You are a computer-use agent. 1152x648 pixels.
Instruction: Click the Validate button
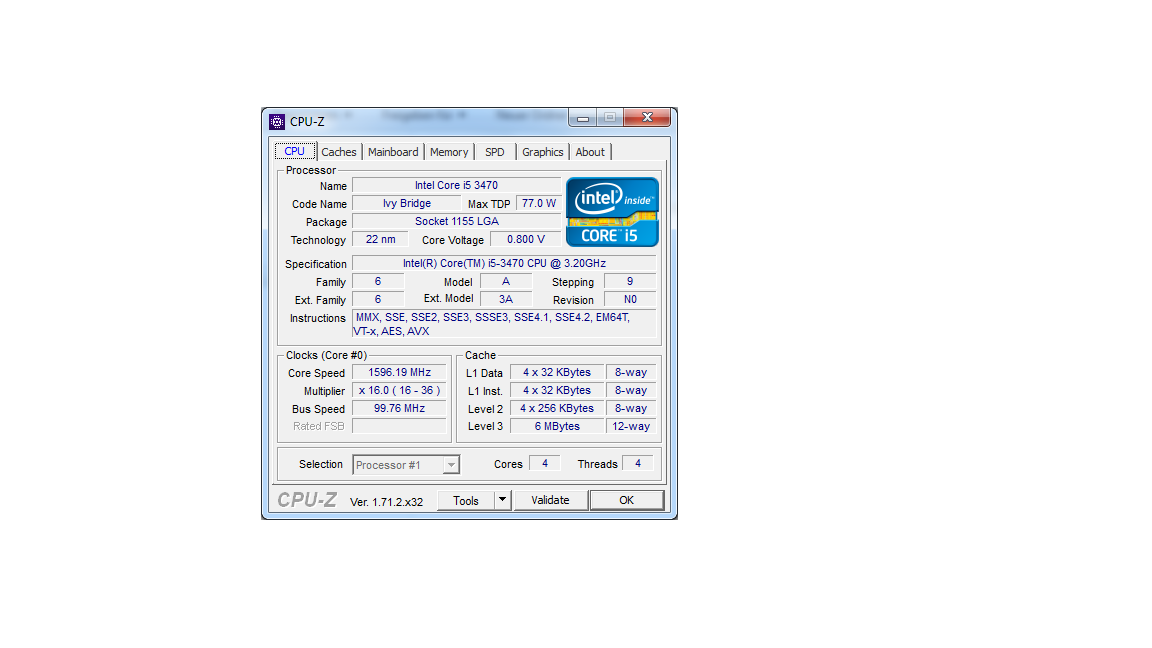tap(550, 500)
